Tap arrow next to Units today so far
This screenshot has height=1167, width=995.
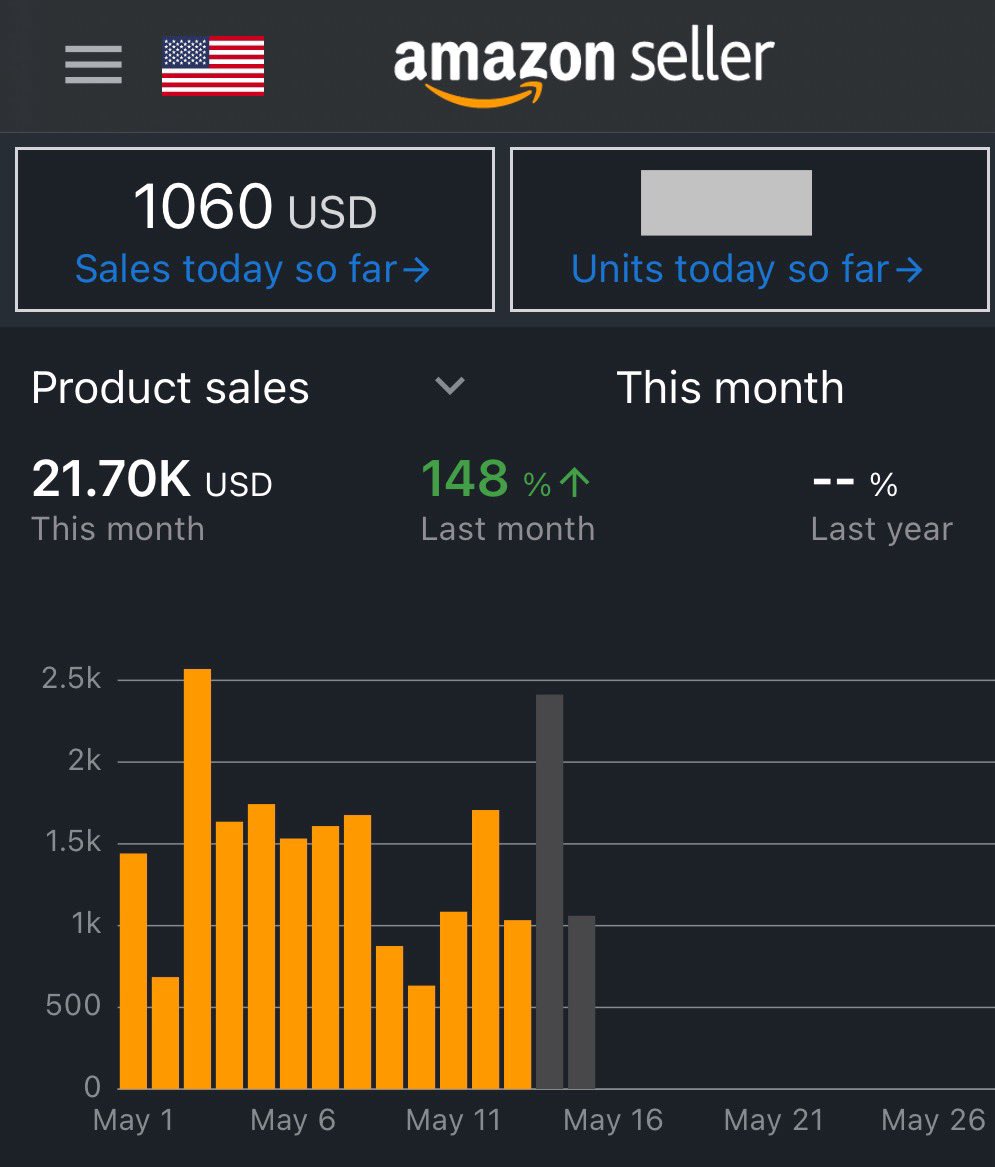click(x=909, y=269)
